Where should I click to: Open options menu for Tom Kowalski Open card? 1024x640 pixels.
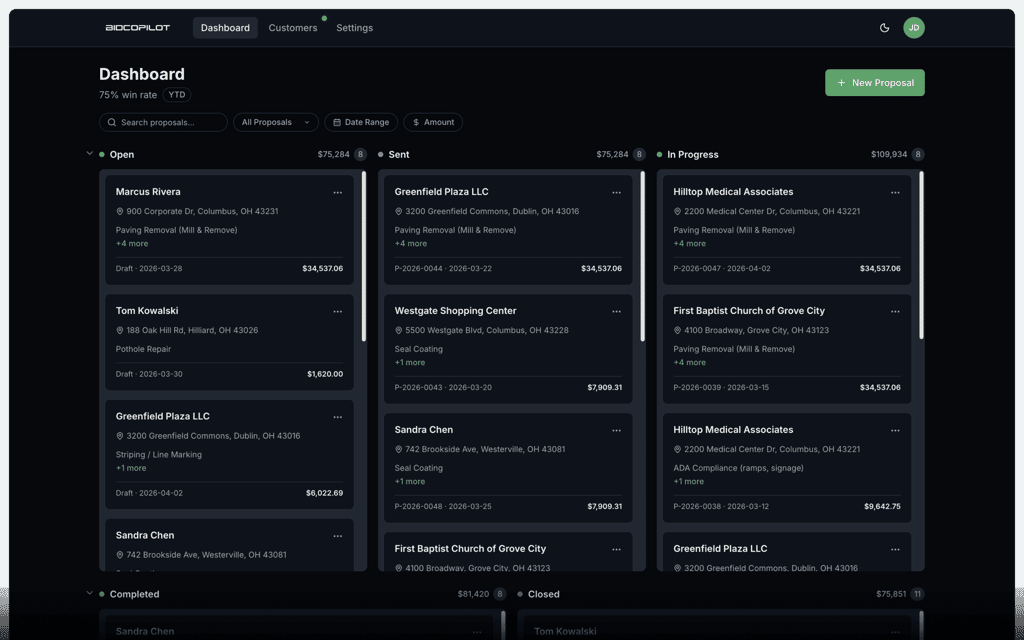(338, 312)
